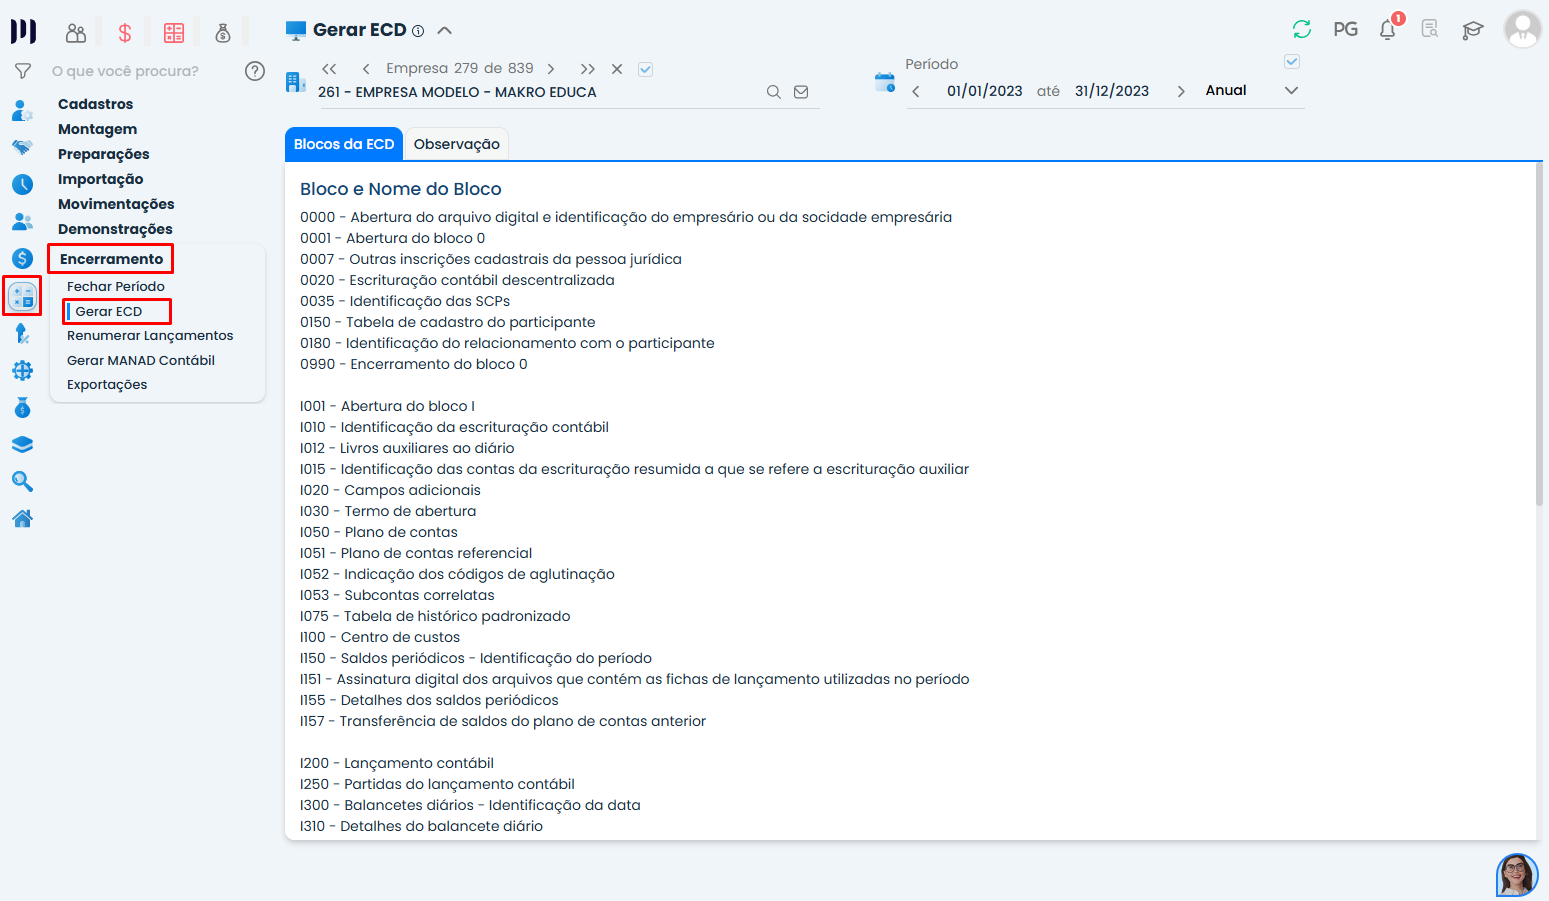Toggle the checkbox above the period selector
The width and height of the screenshot is (1549, 901).
tap(1292, 62)
